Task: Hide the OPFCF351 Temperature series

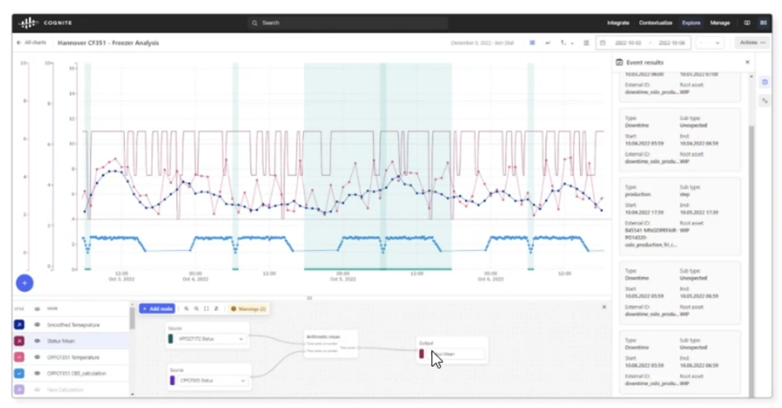Action: (38, 357)
